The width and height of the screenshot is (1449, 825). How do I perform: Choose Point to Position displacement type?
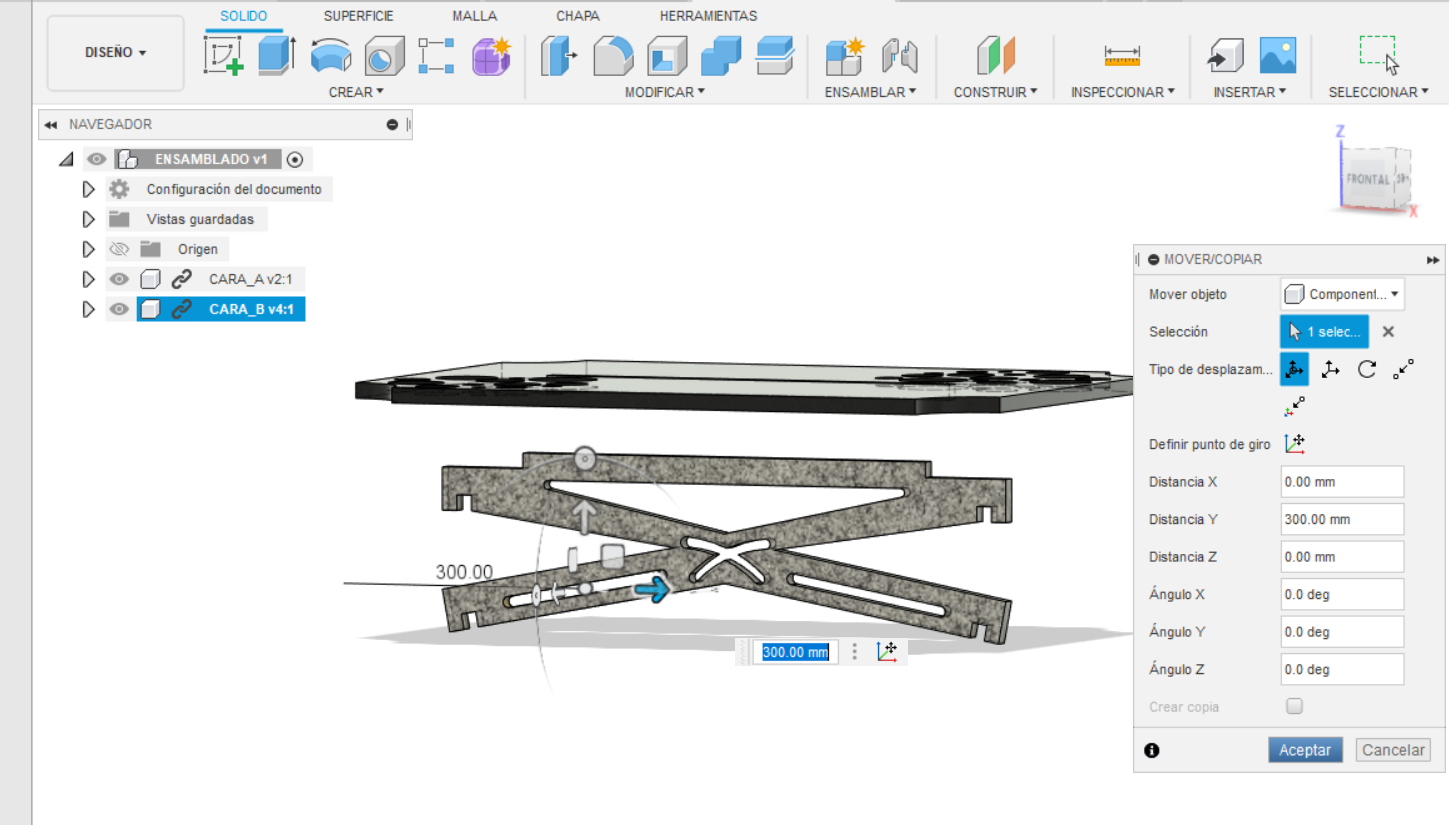pyautogui.click(x=1294, y=406)
